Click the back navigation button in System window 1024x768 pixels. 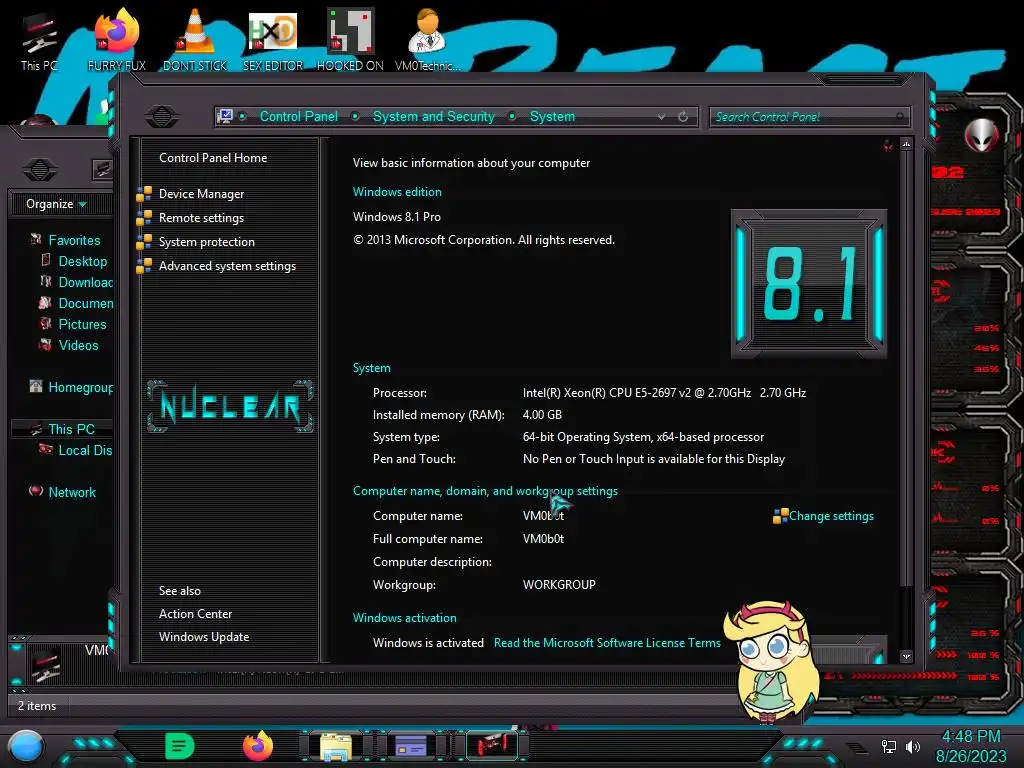pyautogui.click(x=162, y=116)
